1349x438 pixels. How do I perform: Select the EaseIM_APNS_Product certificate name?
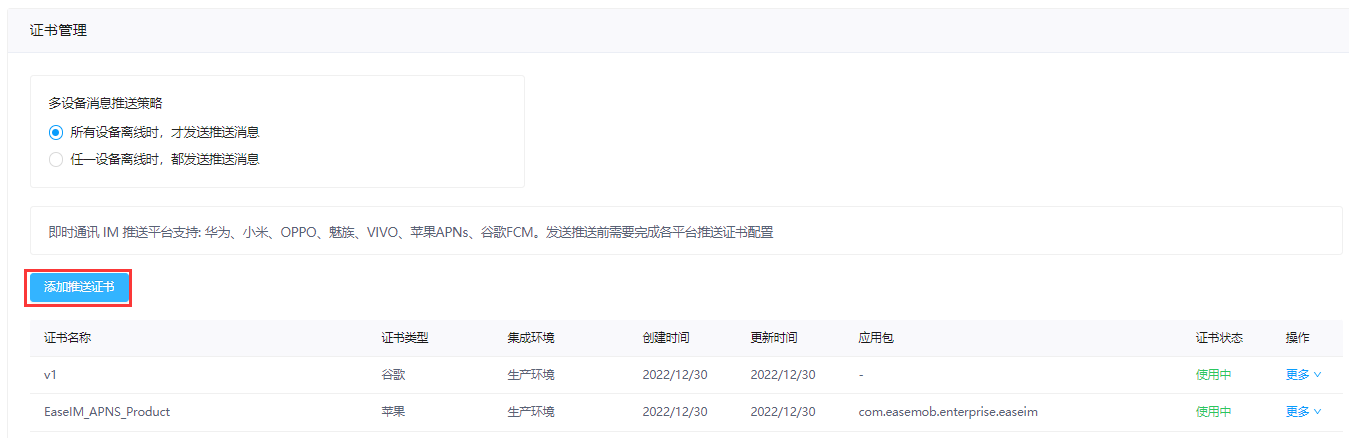point(107,411)
